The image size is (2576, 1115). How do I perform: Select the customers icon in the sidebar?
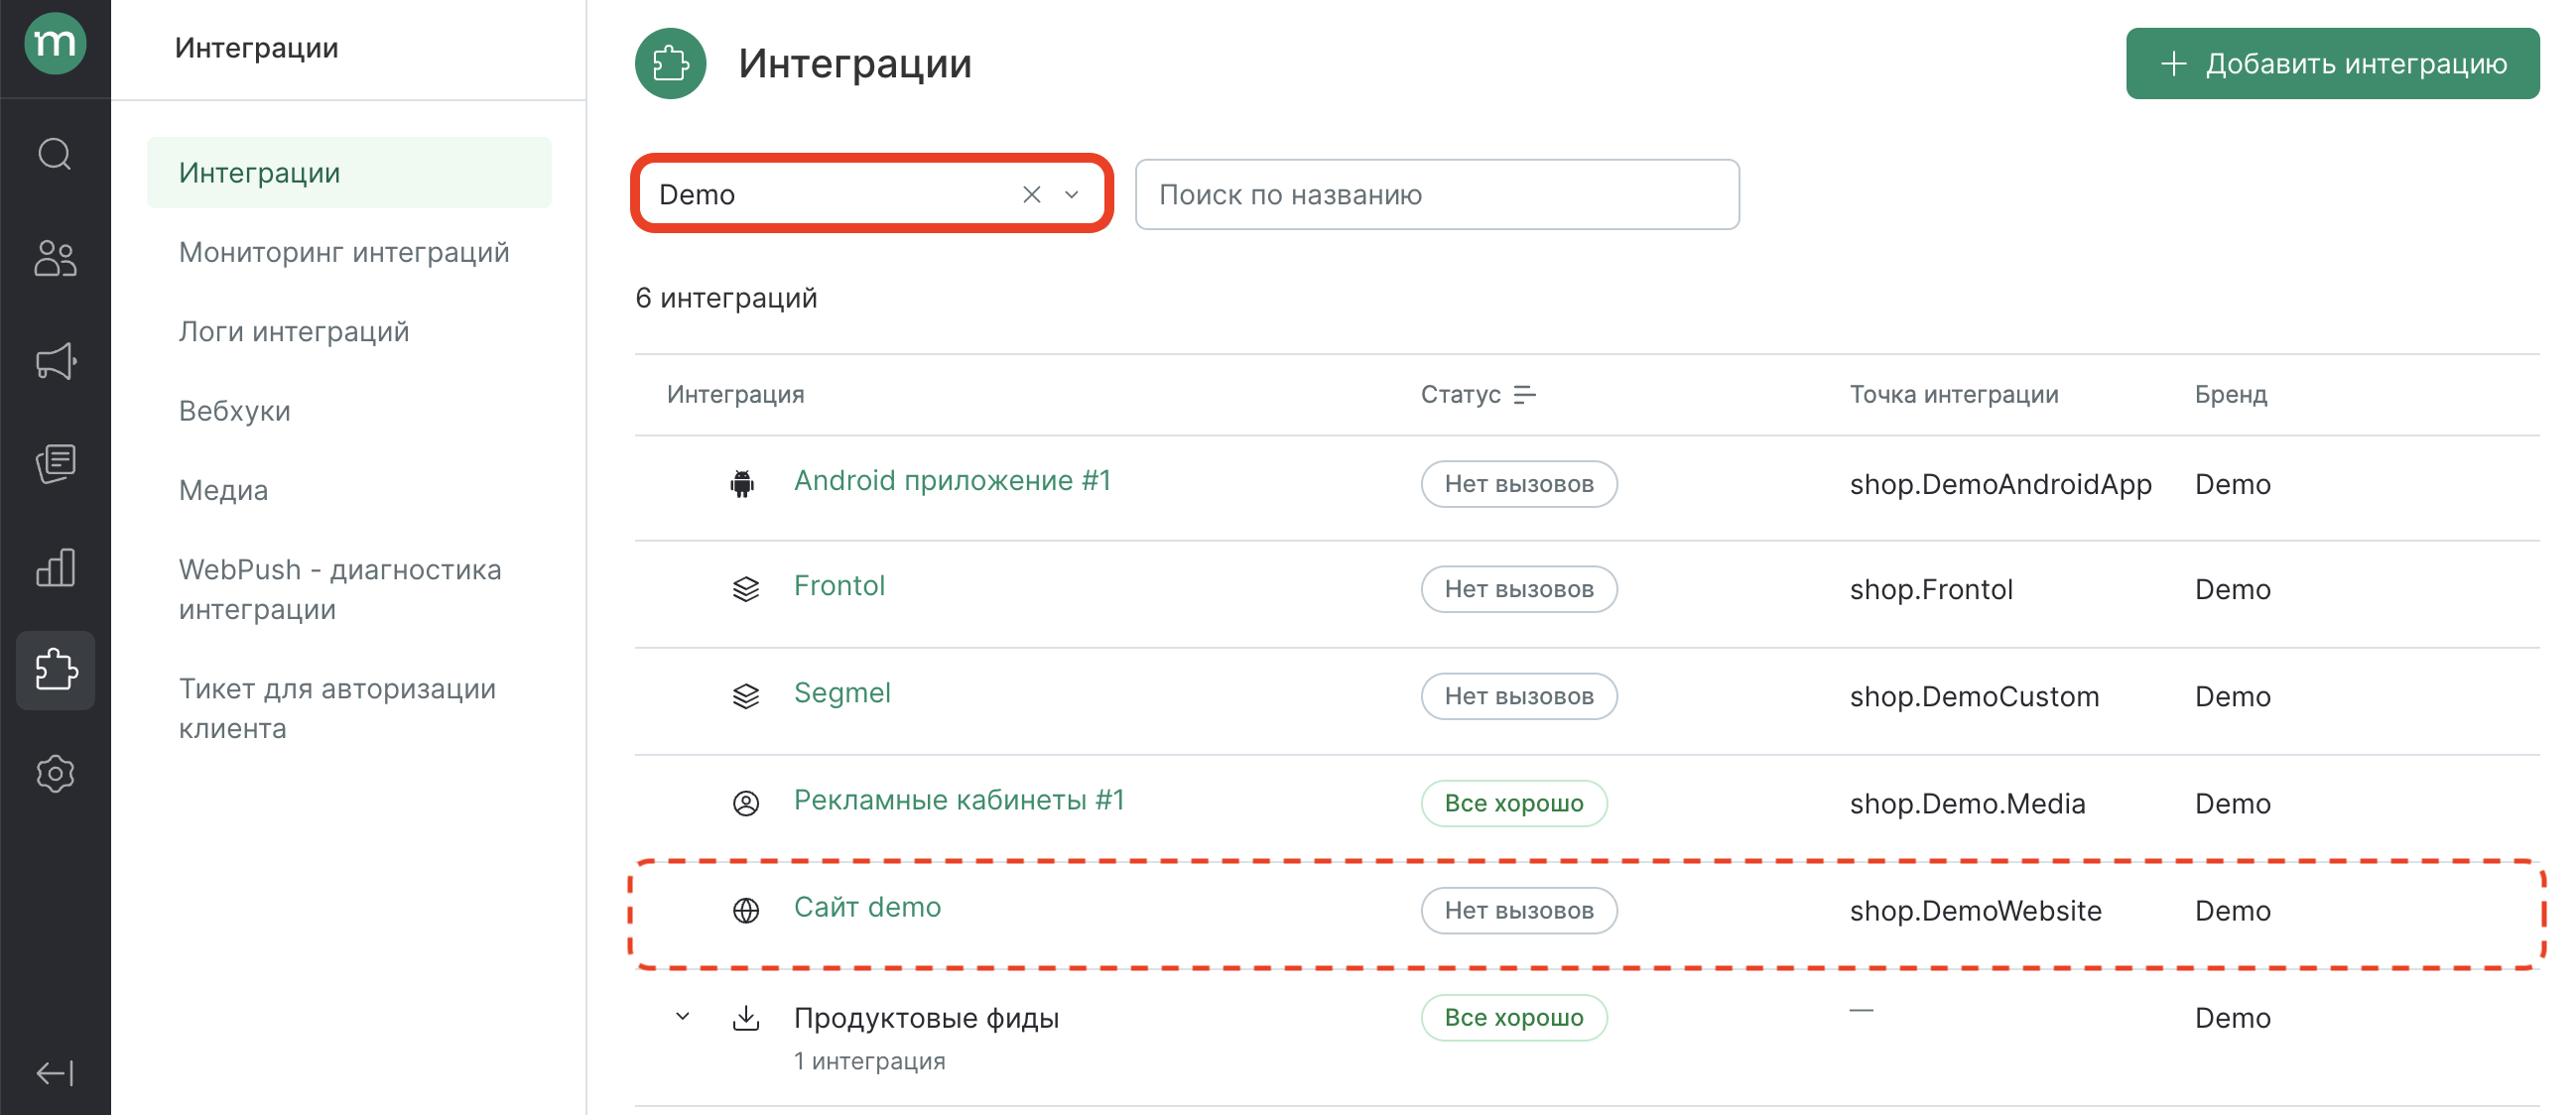click(55, 259)
